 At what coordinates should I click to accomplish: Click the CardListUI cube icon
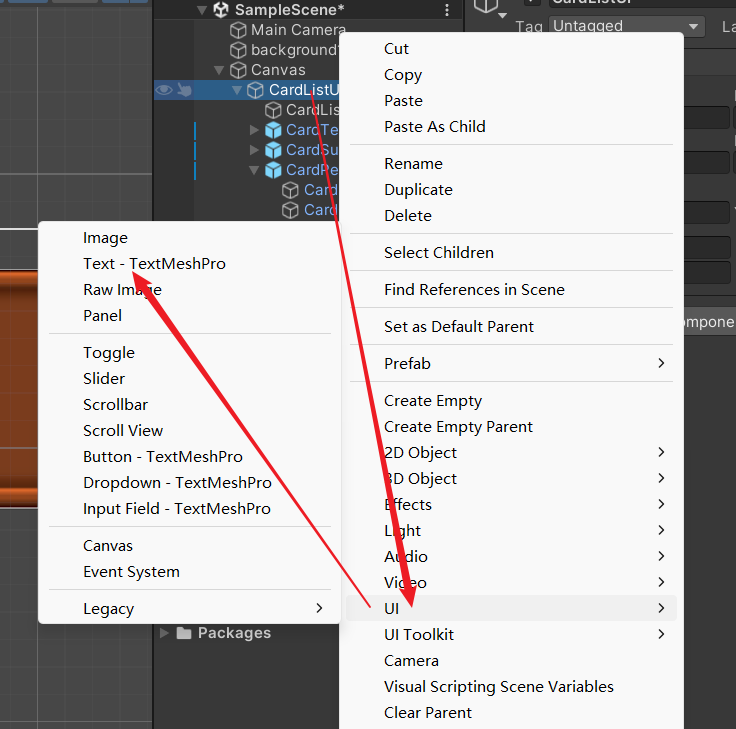[255, 90]
